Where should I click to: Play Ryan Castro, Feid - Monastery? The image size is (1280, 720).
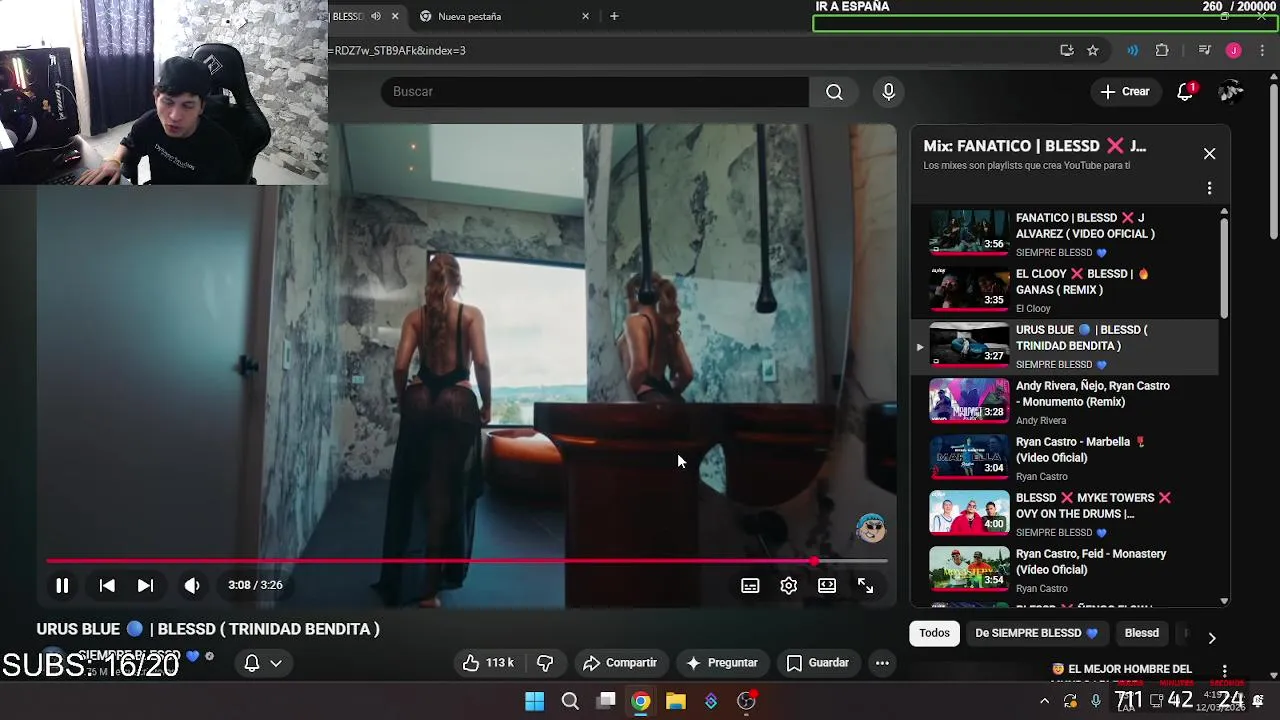point(1064,570)
